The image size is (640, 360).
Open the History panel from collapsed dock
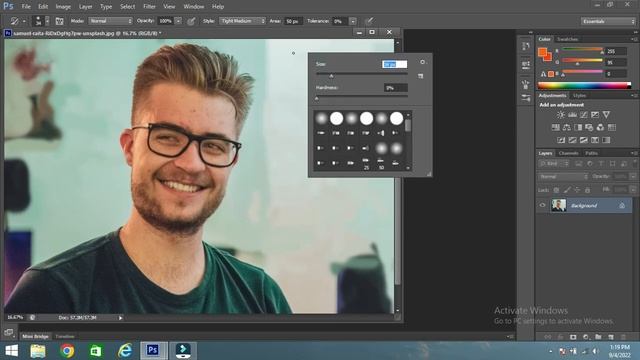click(x=526, y=46)
